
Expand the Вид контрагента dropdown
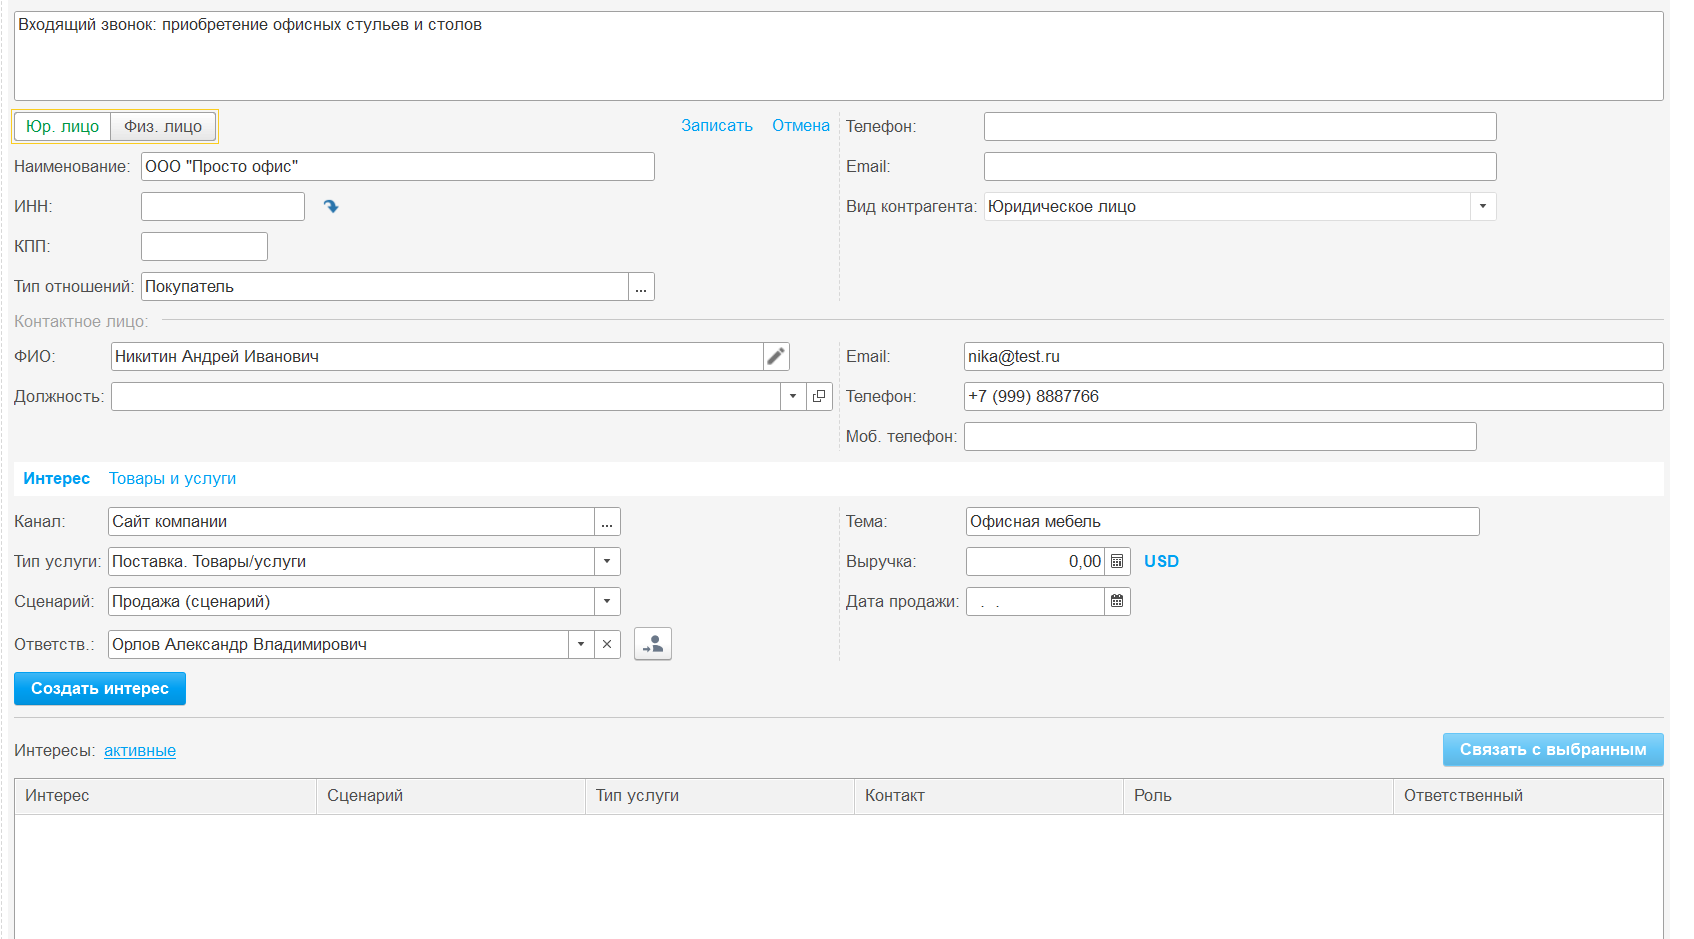click(x=1482, y=207)
